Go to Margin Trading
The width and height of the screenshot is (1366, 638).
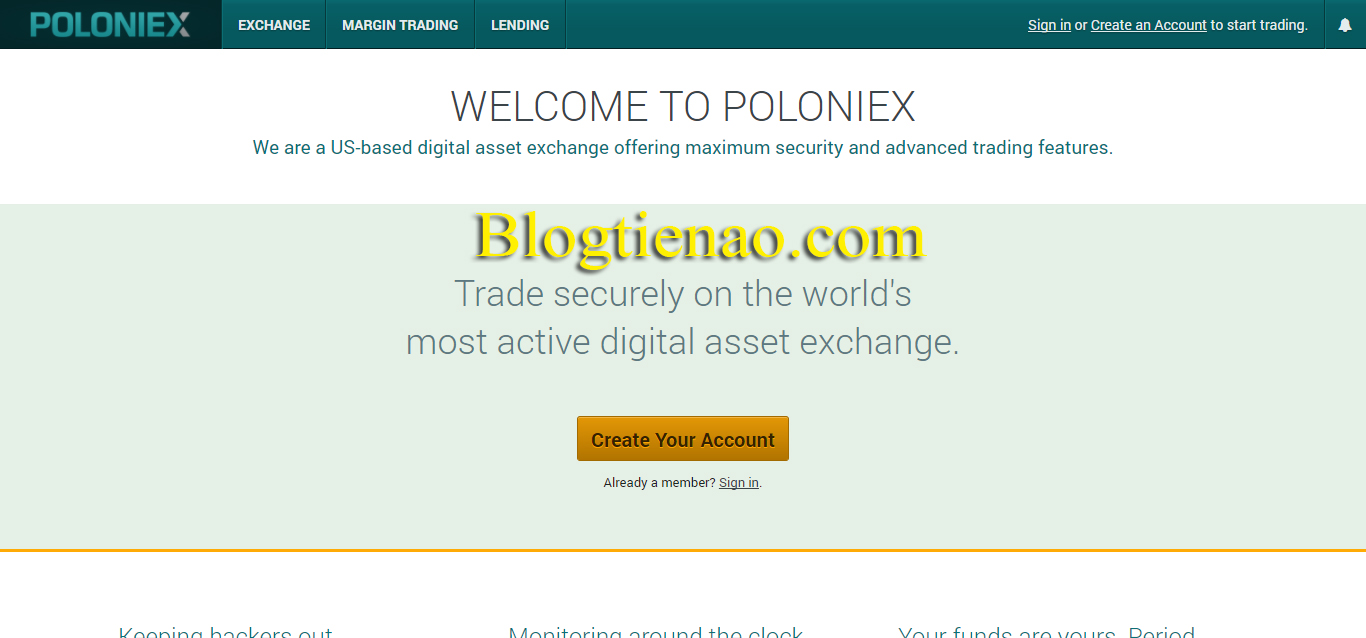(x=400, y=25)
